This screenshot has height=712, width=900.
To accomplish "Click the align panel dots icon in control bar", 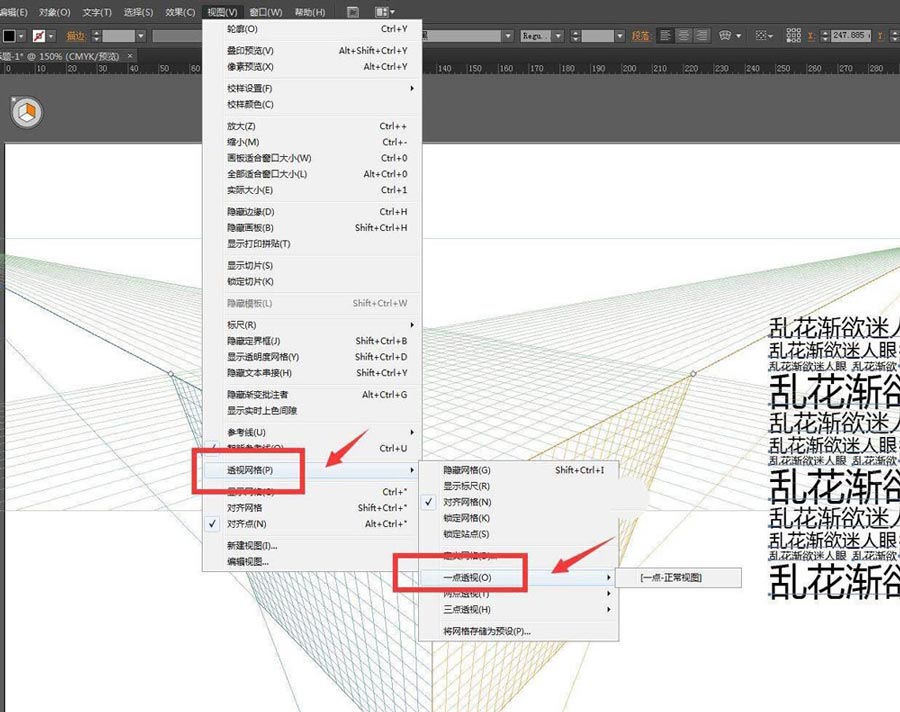I will click(793, 35).
